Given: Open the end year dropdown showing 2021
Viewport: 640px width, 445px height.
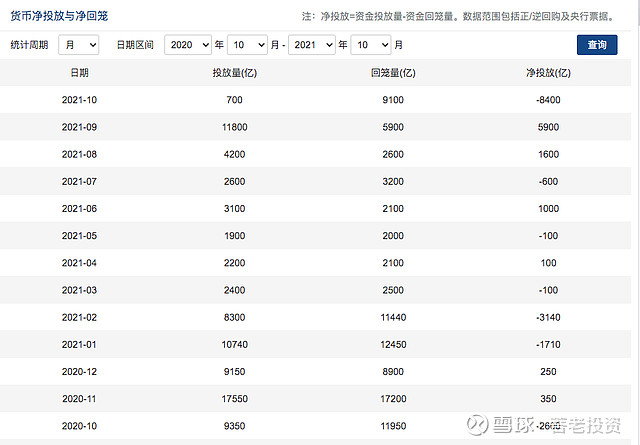Looking at the screenshot, I should click(x=312, y=44).
